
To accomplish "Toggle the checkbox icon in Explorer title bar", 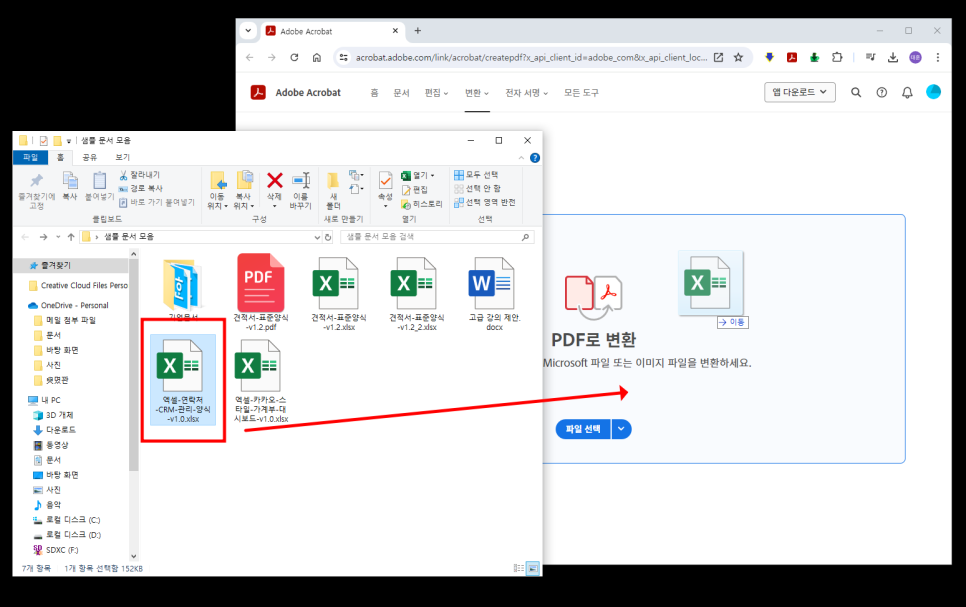I will tap(43, 141).
